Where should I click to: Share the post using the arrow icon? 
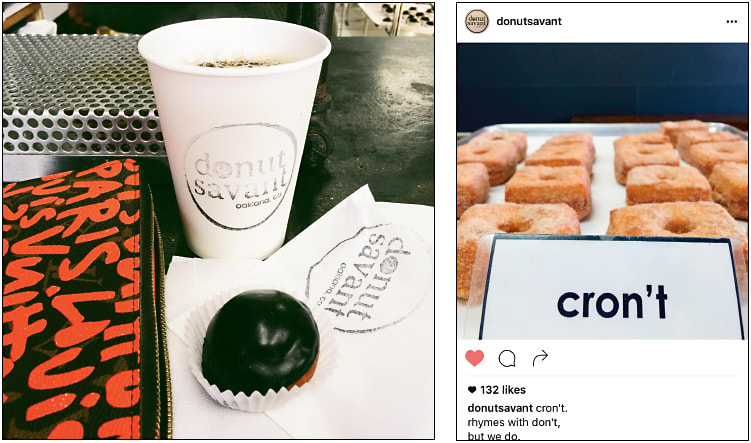coord(540,358)
